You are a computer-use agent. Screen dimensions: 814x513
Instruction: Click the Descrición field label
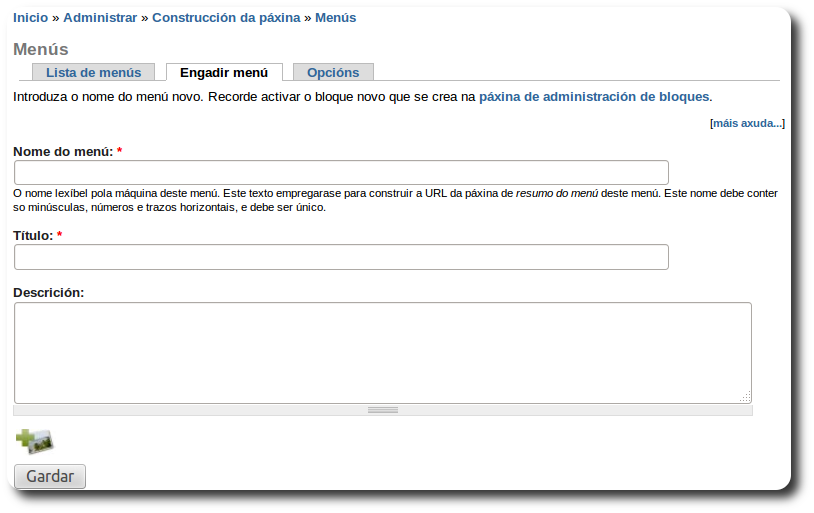point(49,293)
